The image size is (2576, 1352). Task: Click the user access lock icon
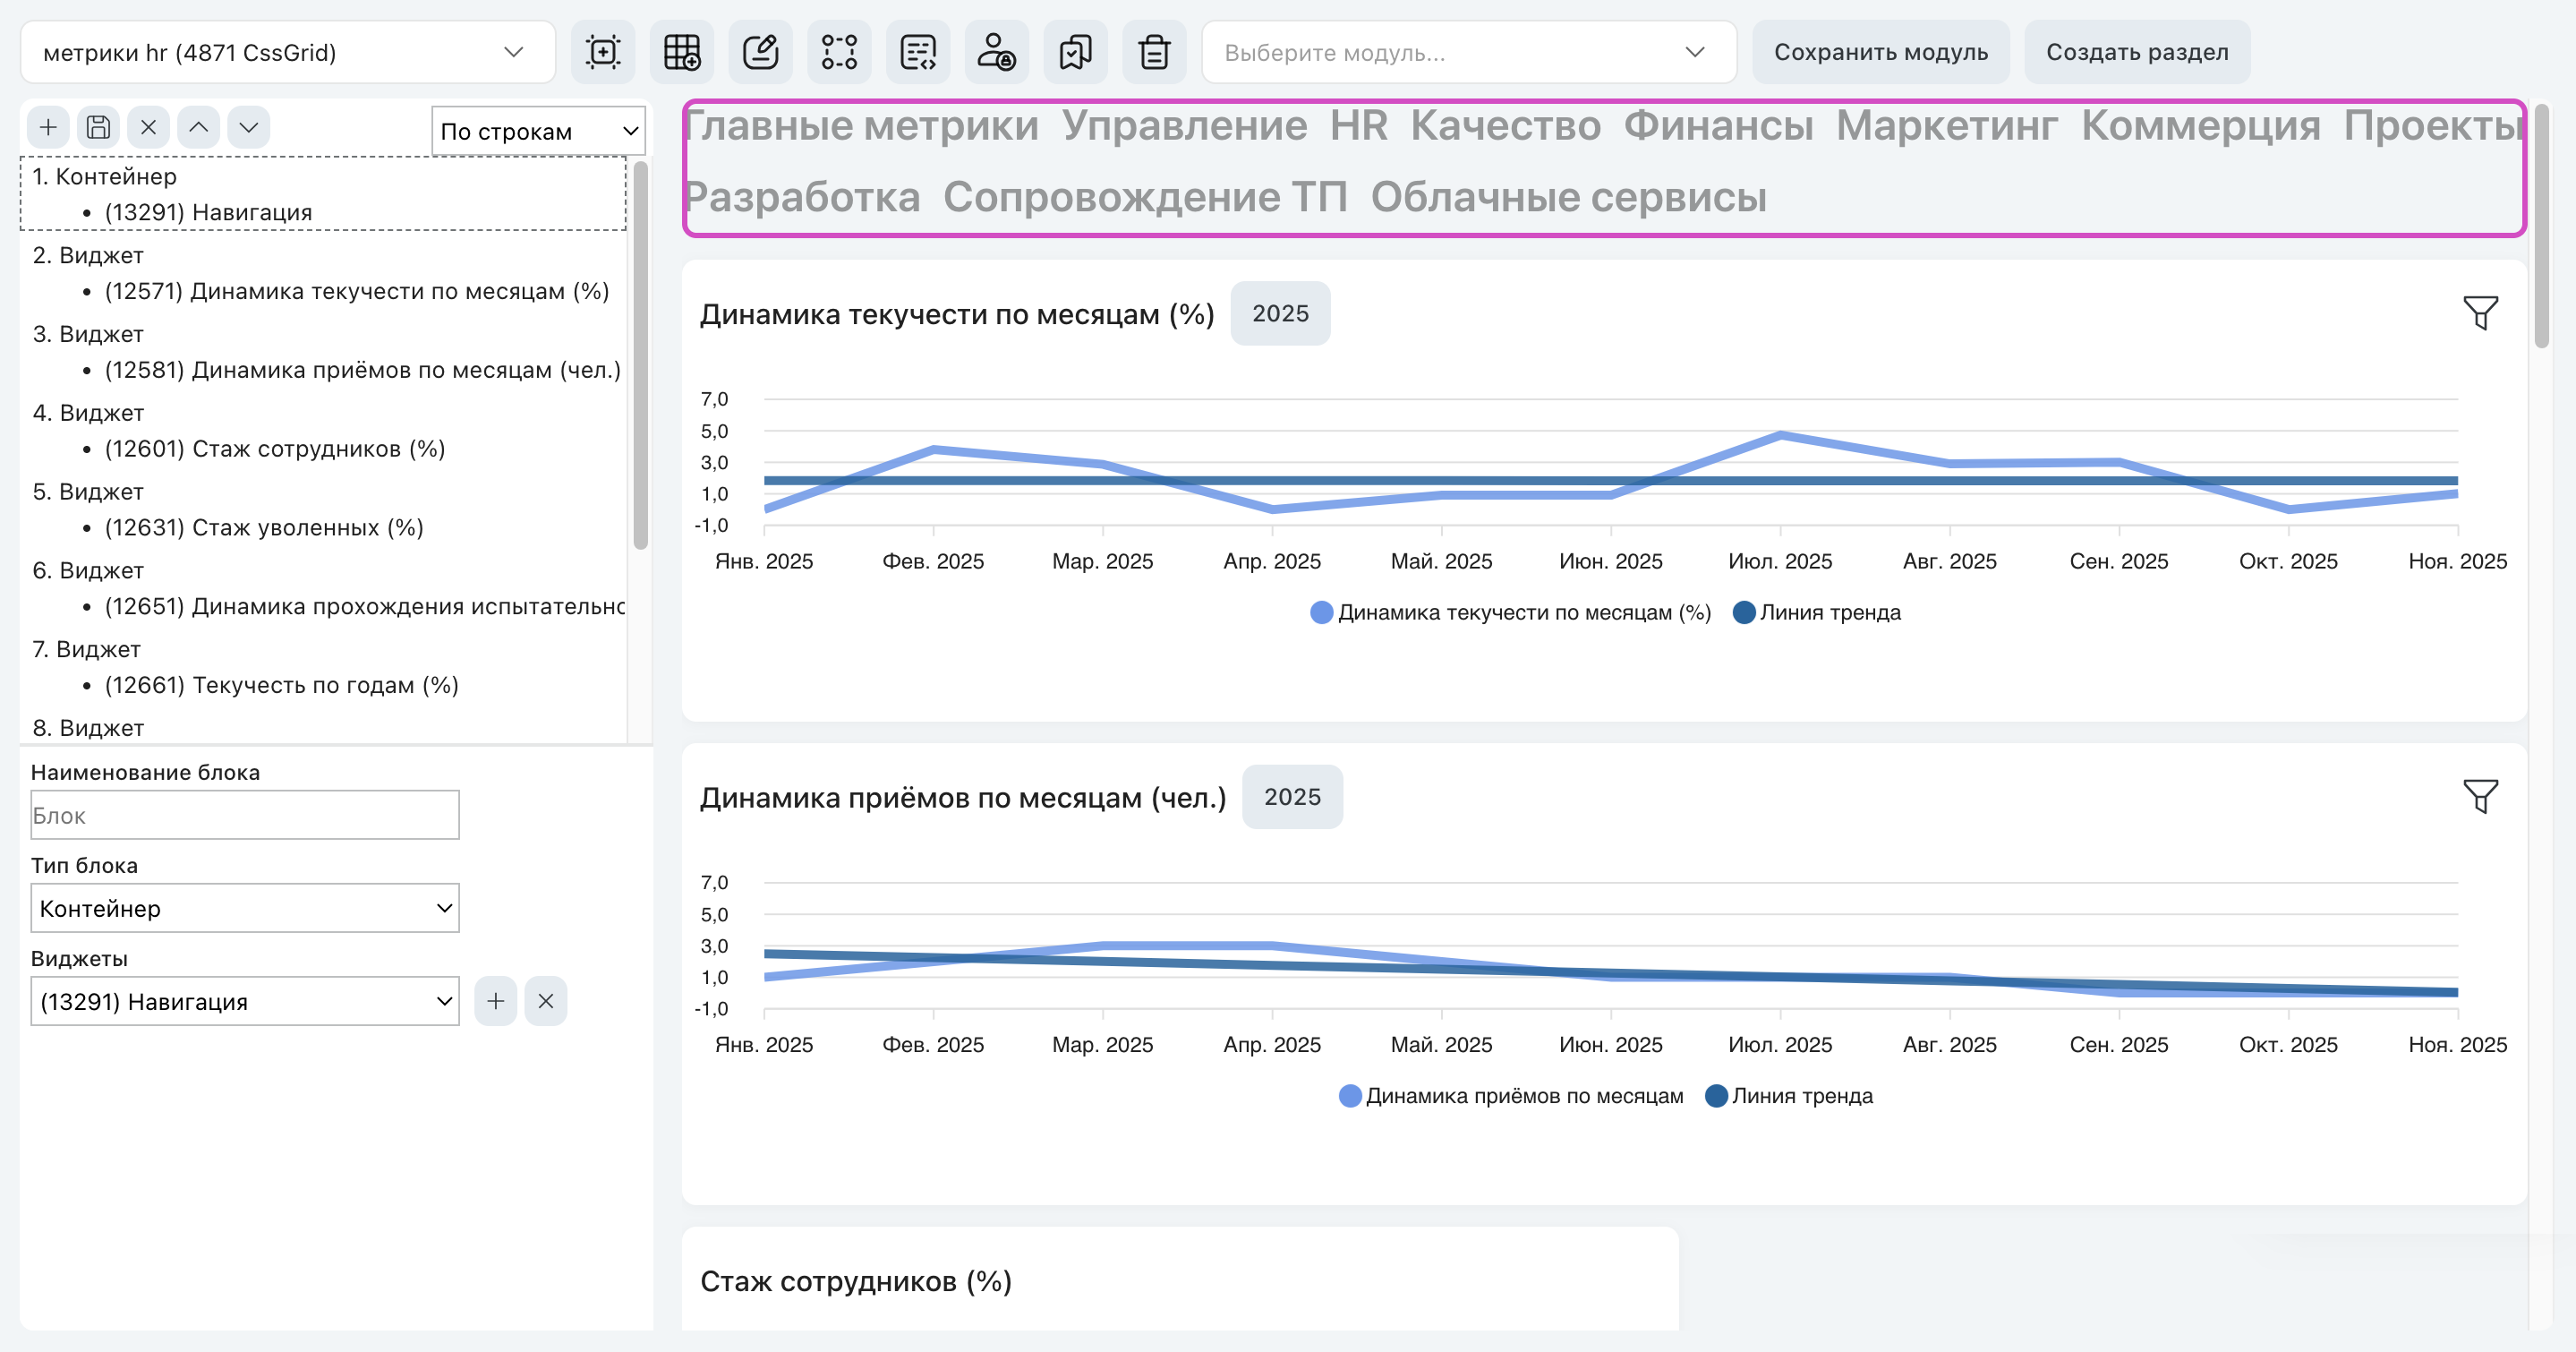pos(997,52)
